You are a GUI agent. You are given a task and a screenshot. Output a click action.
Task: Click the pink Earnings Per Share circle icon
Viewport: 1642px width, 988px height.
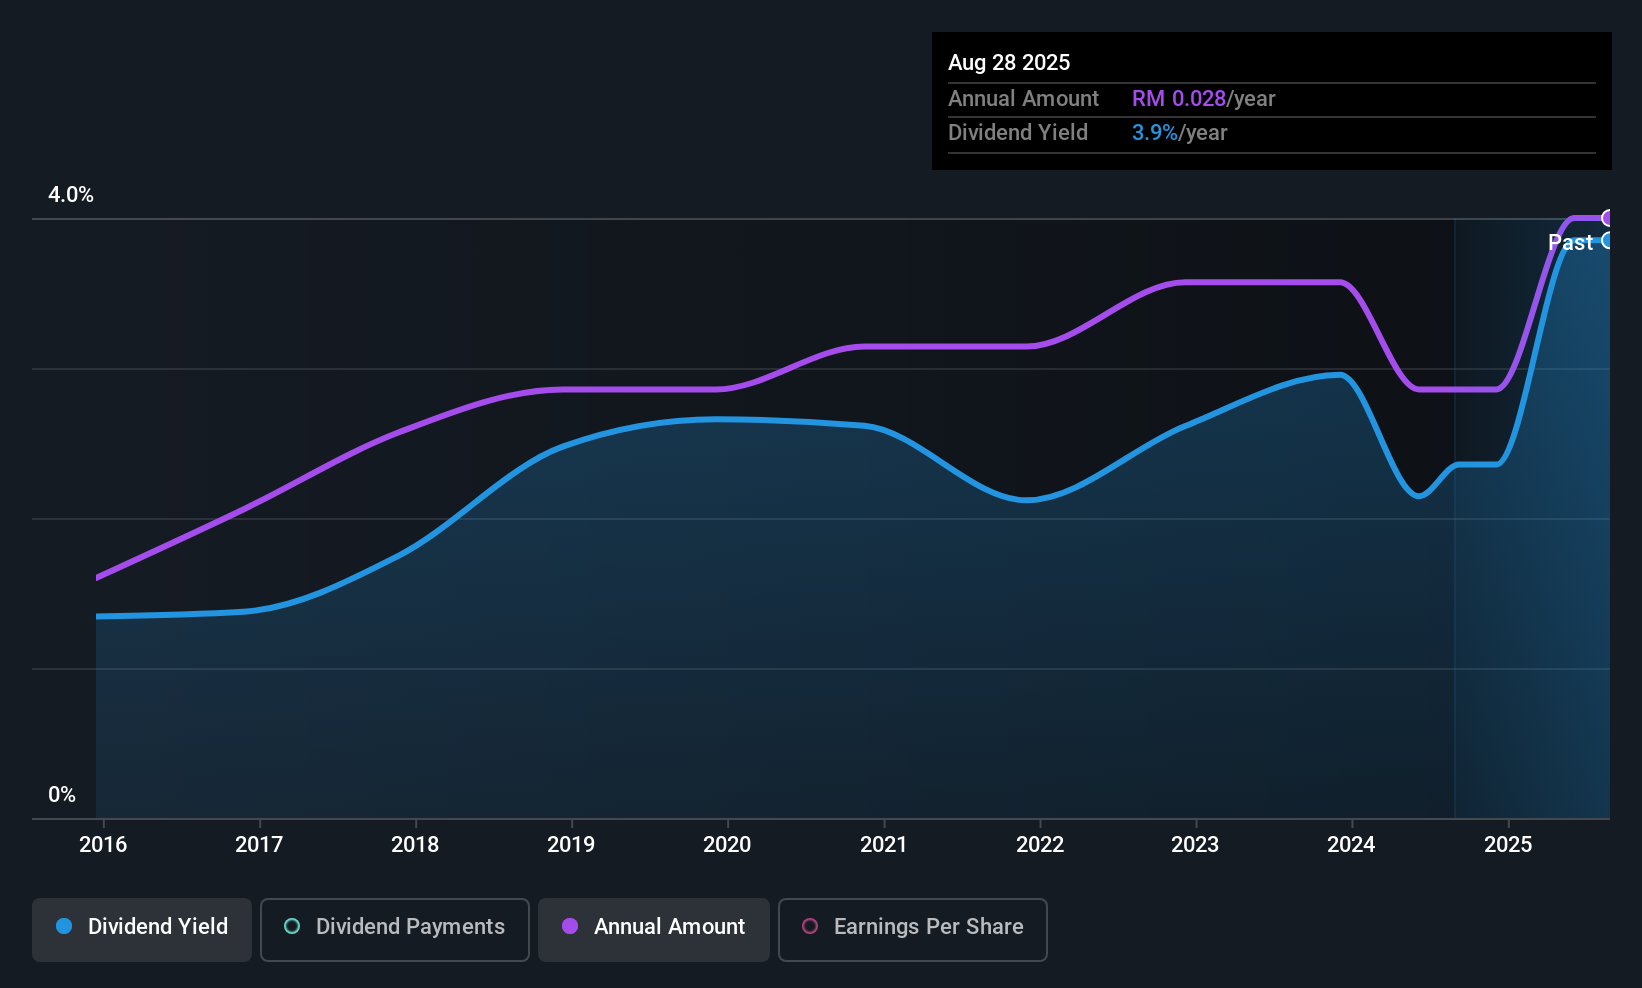[810, 926]
